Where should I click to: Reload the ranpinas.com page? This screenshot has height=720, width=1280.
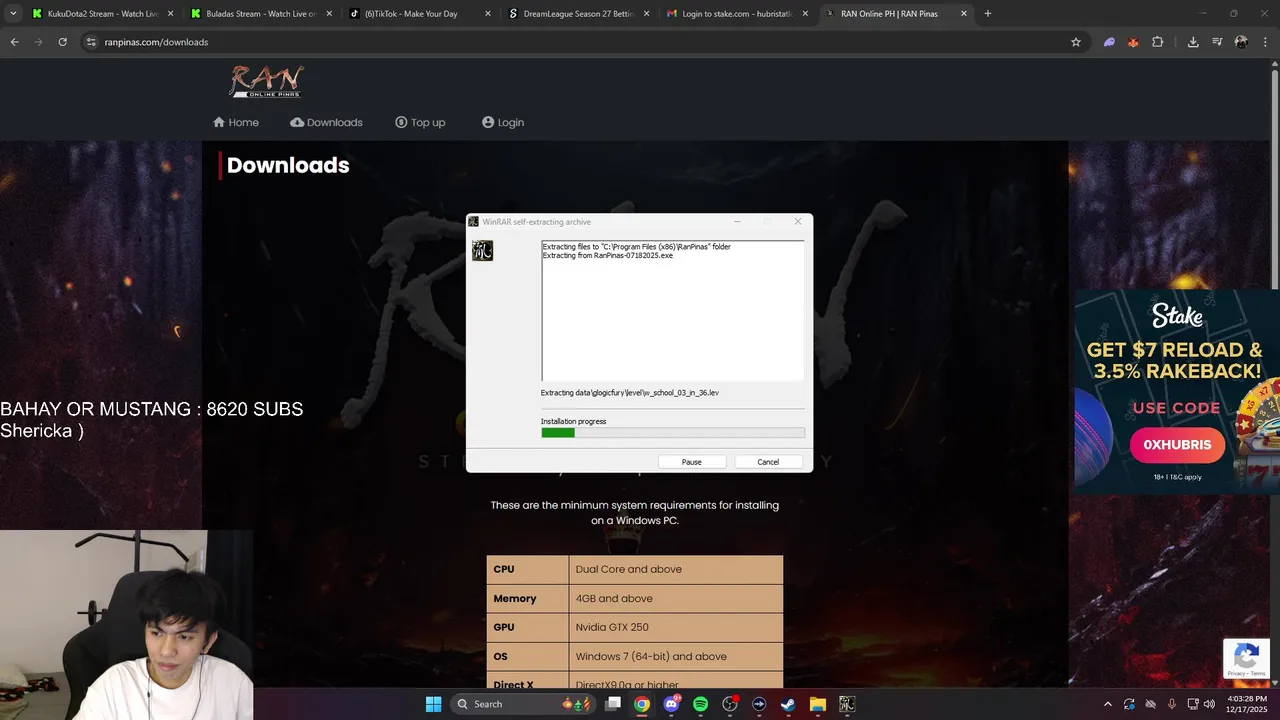(x=62, y=42)
